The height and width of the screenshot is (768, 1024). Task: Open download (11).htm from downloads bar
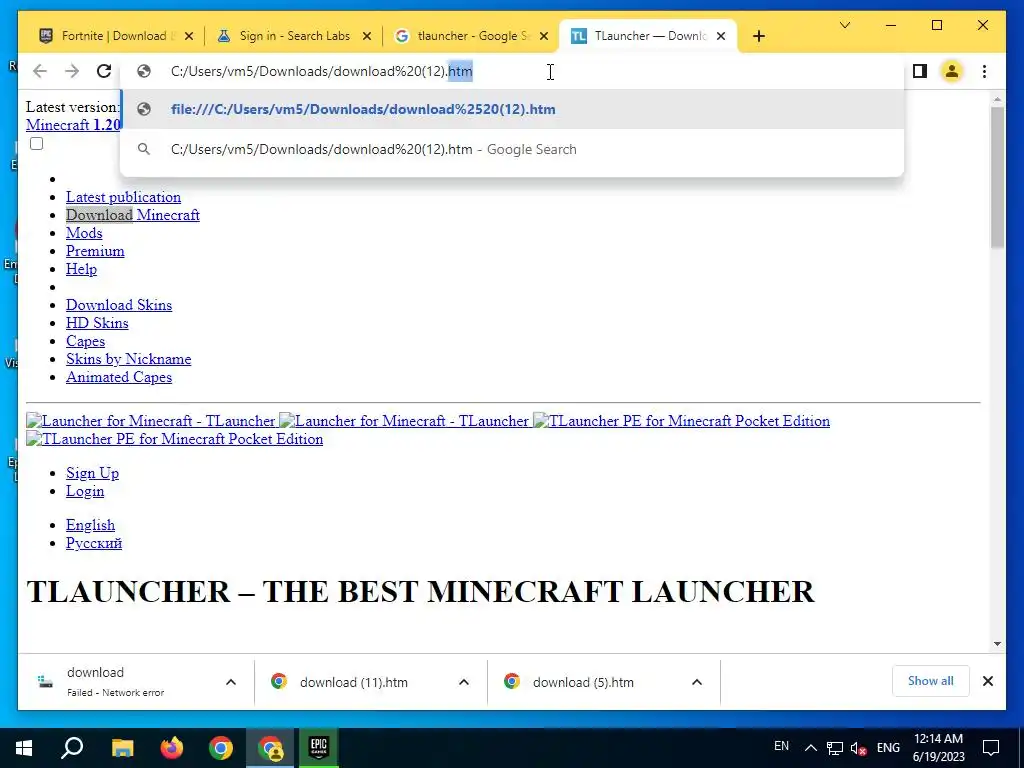[353, 682]
